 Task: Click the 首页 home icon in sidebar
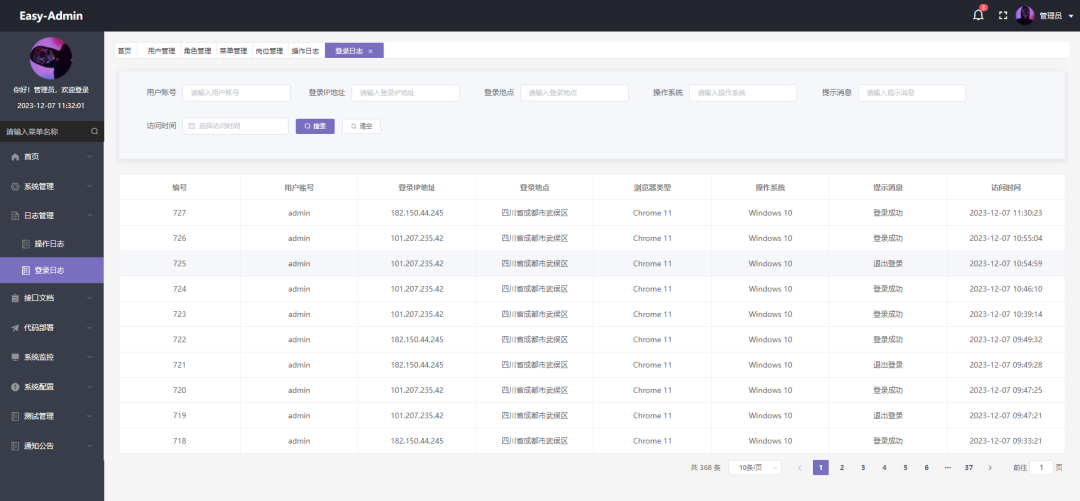pyautogui.click(x=15, y=156)
